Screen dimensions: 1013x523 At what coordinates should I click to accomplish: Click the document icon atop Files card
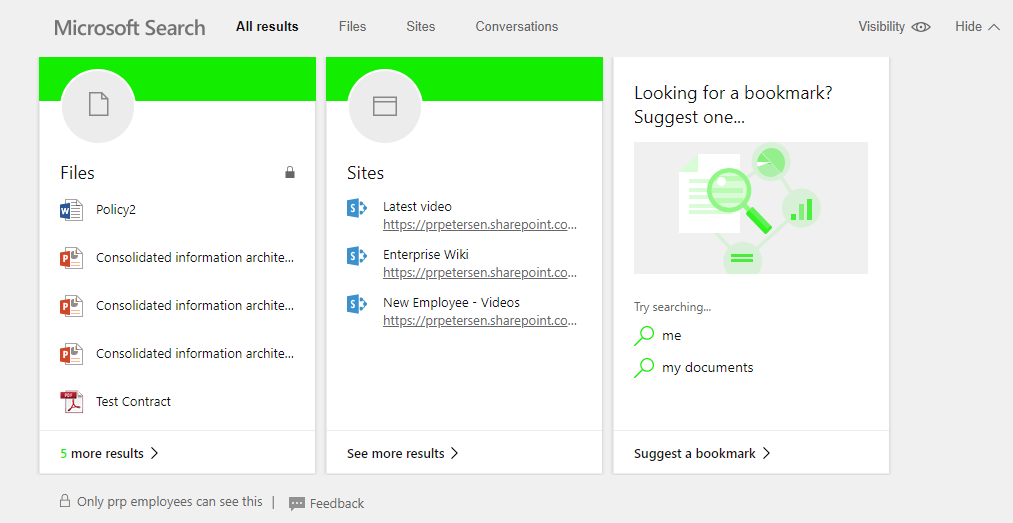coord(98,105)
